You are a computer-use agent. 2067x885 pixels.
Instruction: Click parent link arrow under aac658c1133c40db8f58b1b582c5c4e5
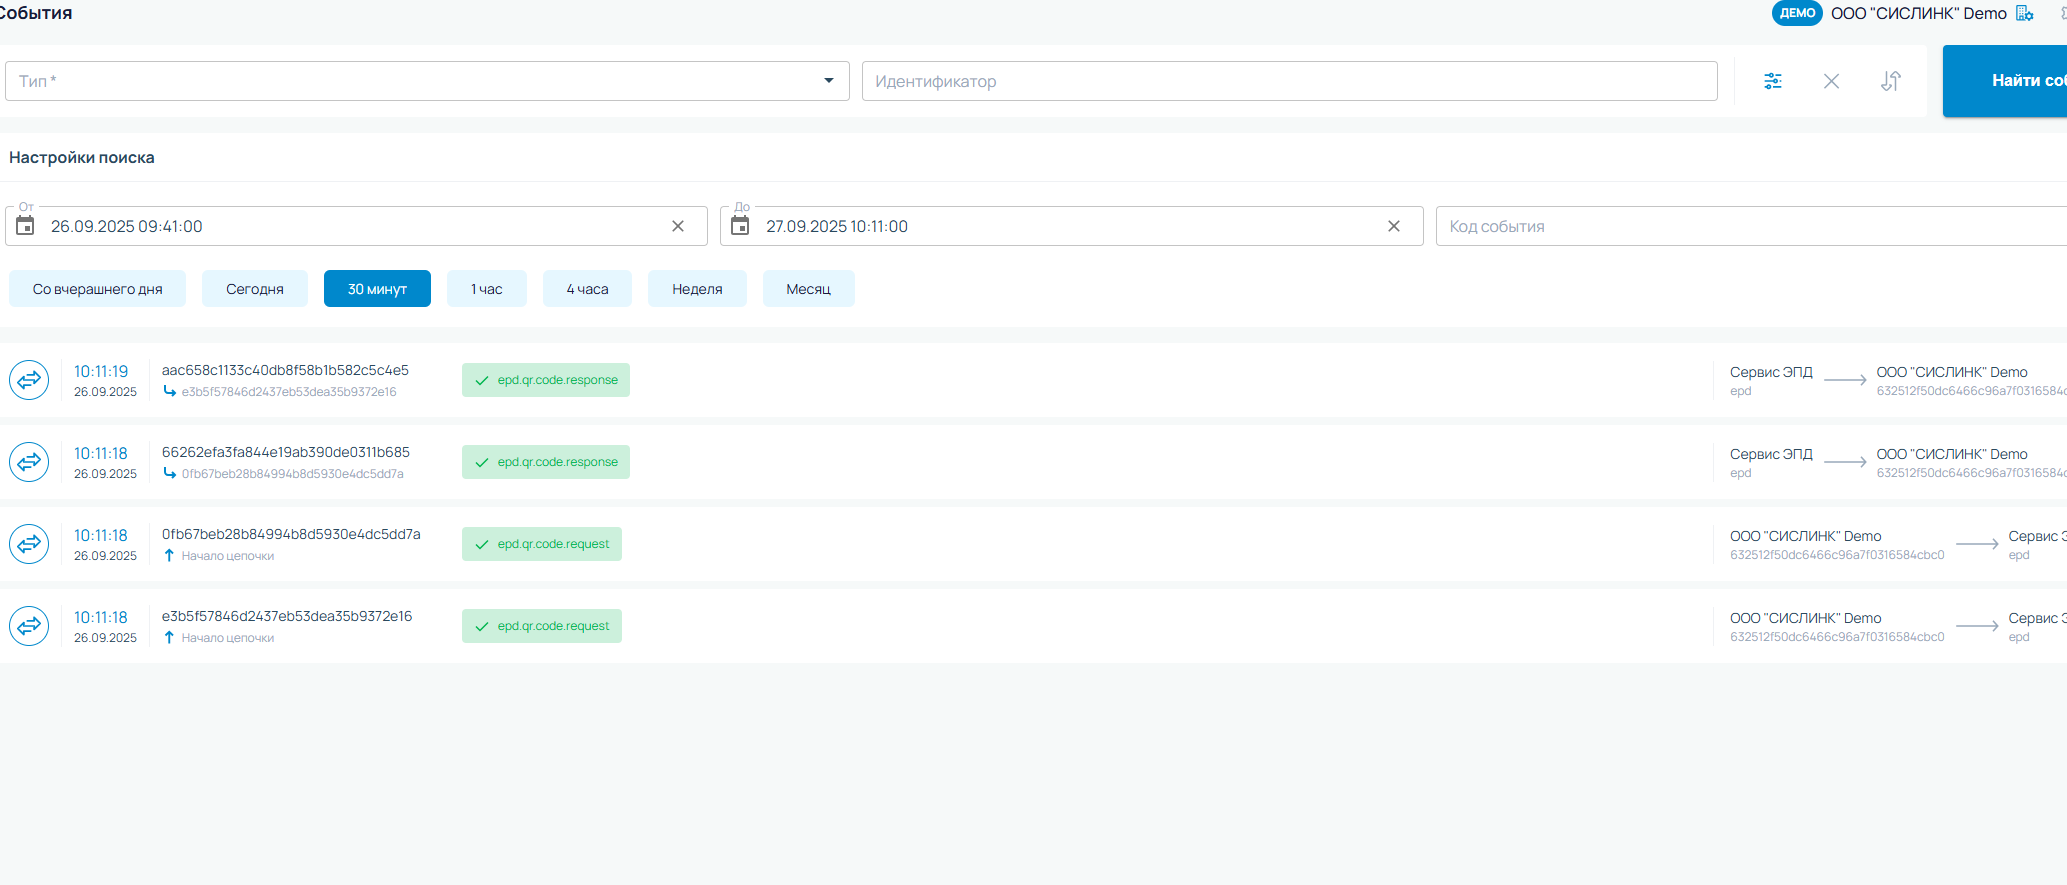(169, 391)
